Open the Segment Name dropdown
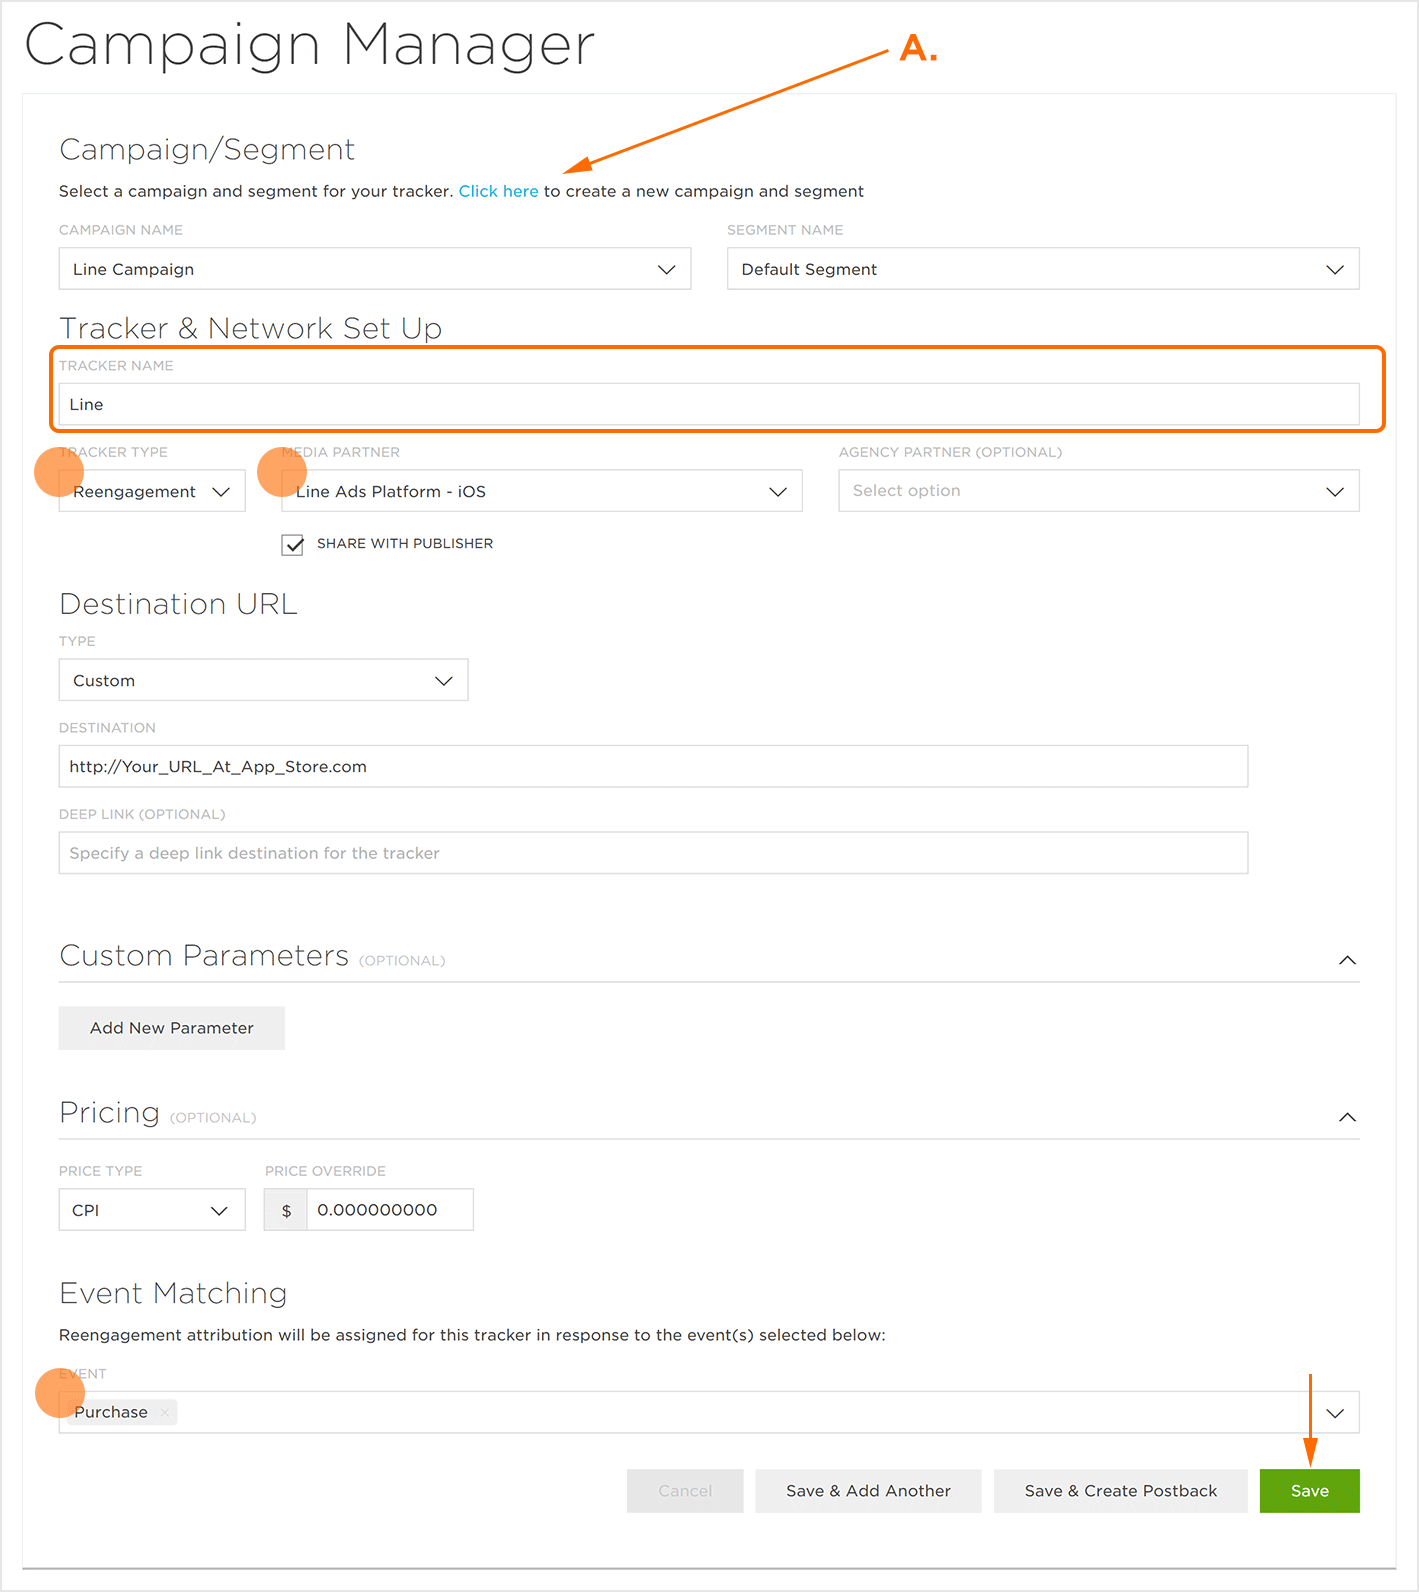This screenshot has width=1419, height=1592. [1043, 269]
